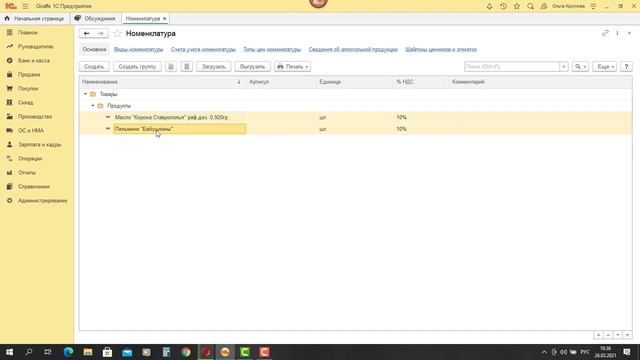Open form options vertical dots icon
640x360 pixels.
pos(617,33)
